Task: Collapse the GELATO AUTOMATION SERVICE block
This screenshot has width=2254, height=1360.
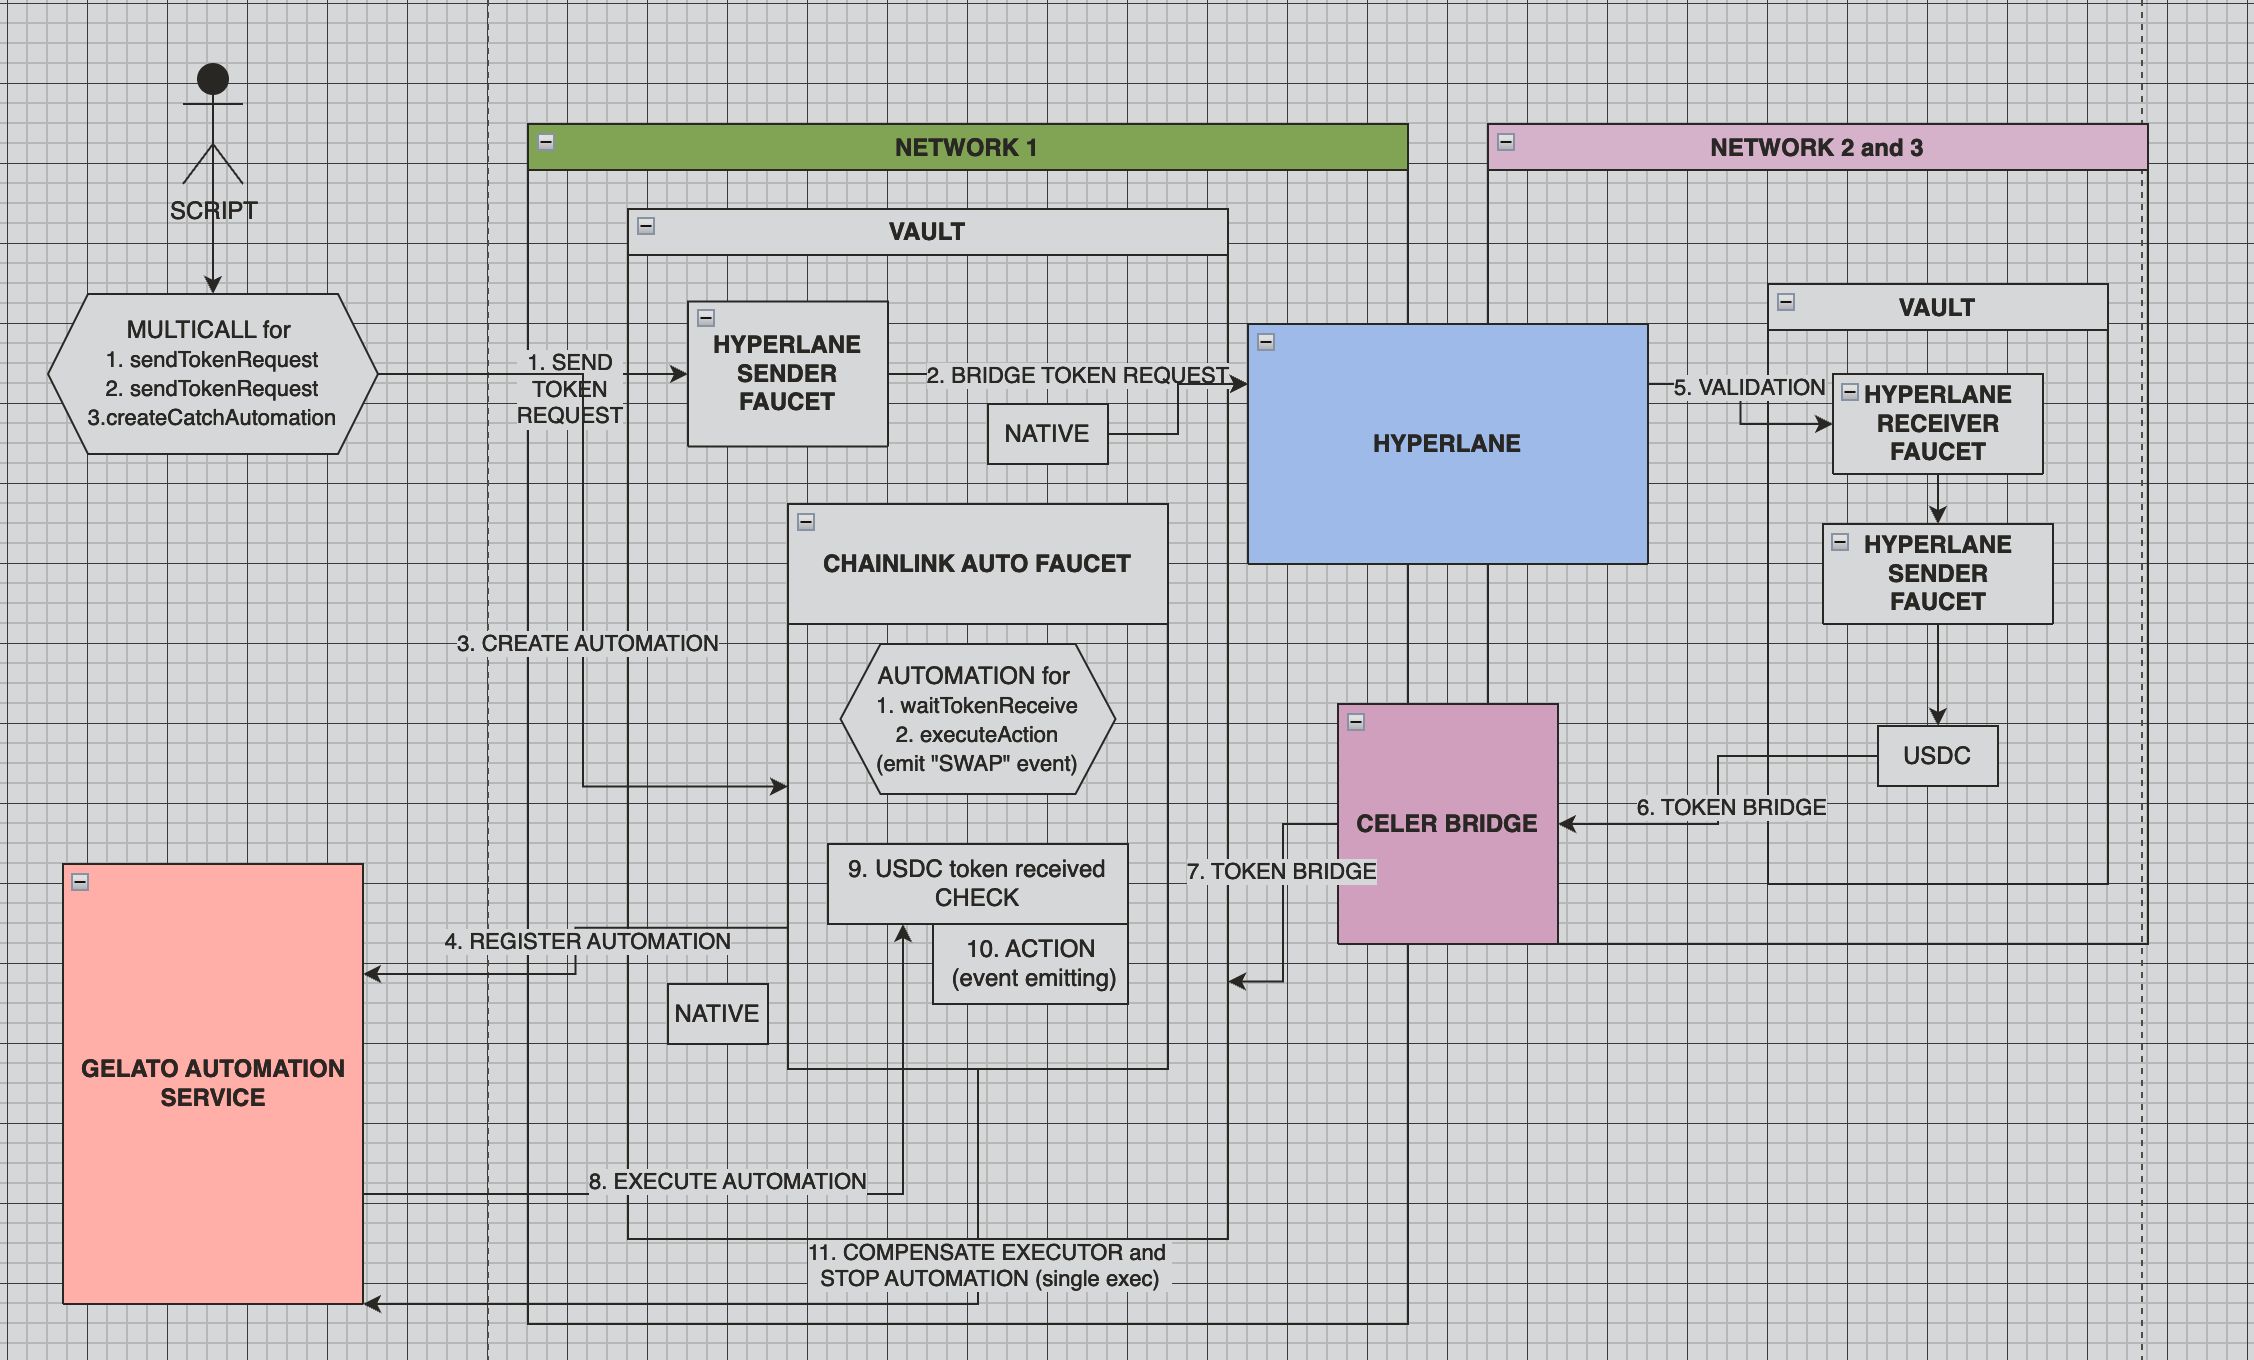Action: click(81, 882)
